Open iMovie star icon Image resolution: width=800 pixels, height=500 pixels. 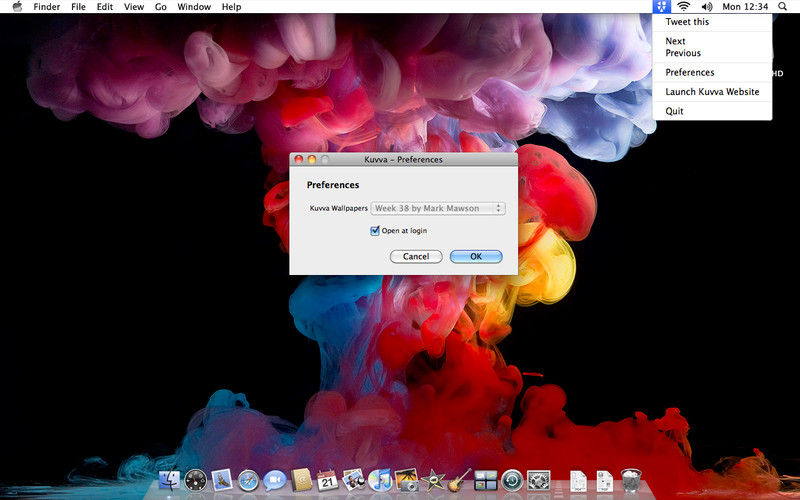click(x=433, y=480)
